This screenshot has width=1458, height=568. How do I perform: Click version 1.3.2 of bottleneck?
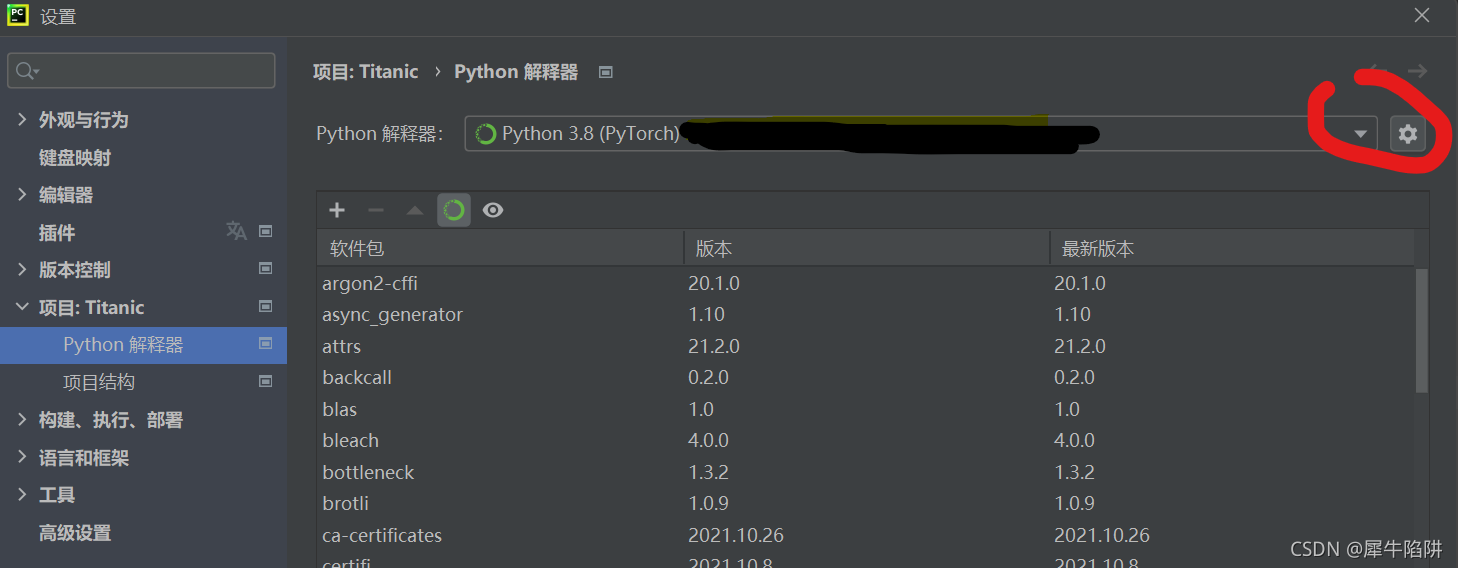click(709, 472)
